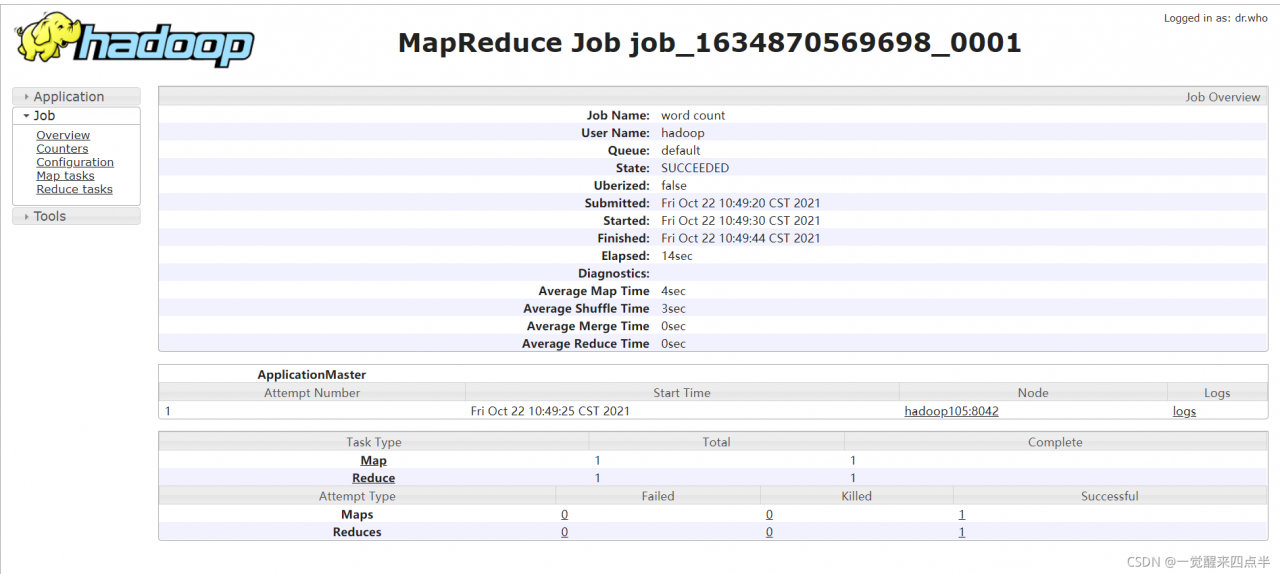The width and height of the screenshot is (1280, 574).
Task: Click successful Reduces attempts count
Action: pyautogui.click(x=961, y=532)
